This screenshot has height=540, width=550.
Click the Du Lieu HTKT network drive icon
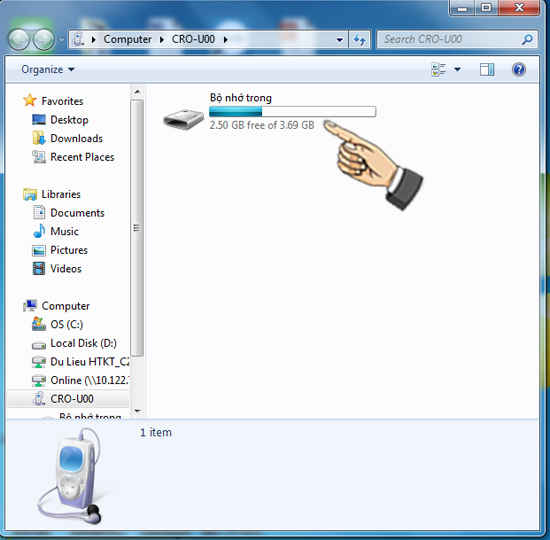(39, 362)
